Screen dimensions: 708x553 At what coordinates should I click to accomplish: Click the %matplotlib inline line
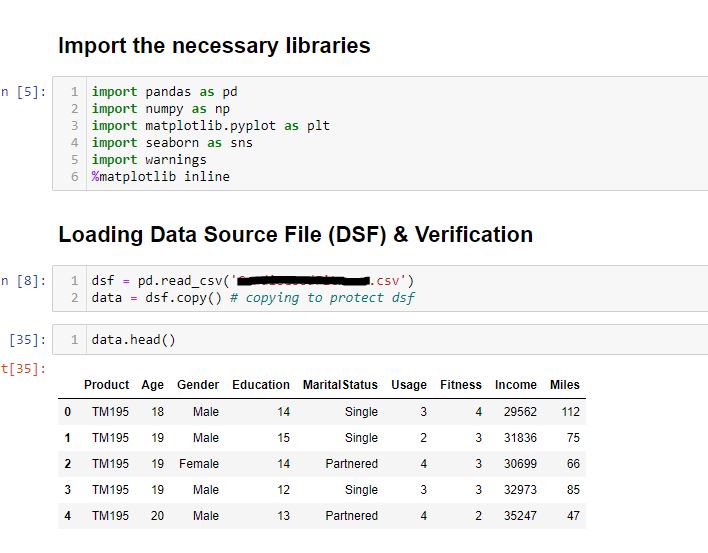point(160,177)
